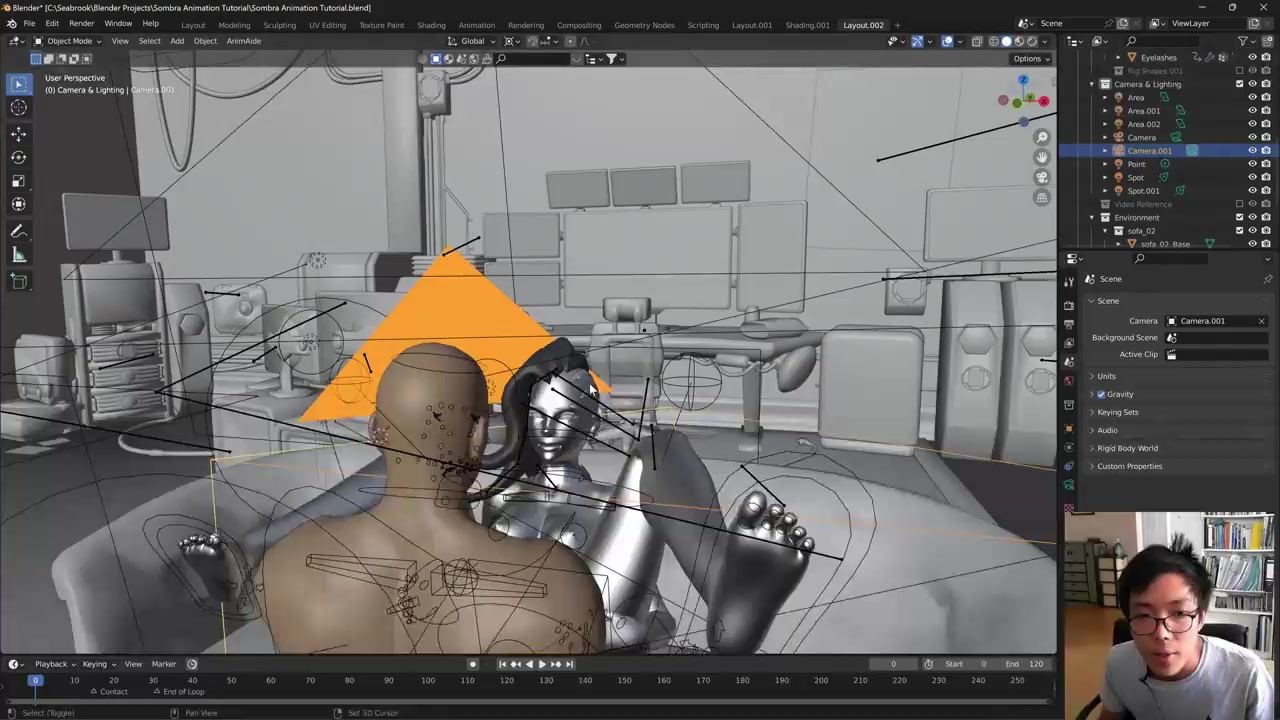Expand the Rigid Body World panel
The height and width of the screenshot is (720, 1280).
pos(1127,448)
